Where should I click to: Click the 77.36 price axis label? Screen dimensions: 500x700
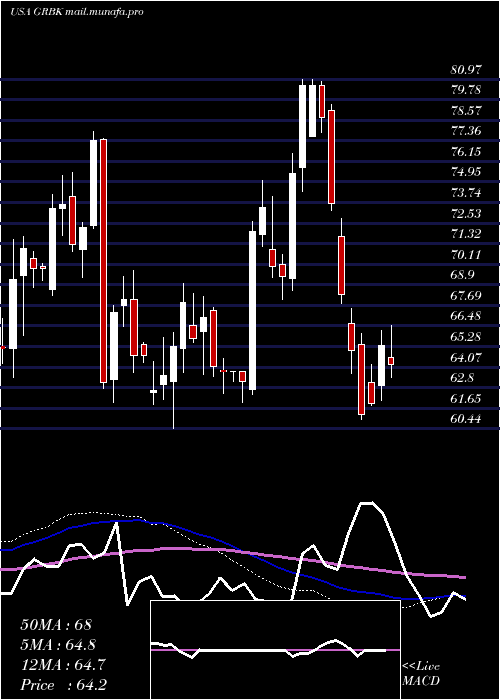[x=466, y=131]
